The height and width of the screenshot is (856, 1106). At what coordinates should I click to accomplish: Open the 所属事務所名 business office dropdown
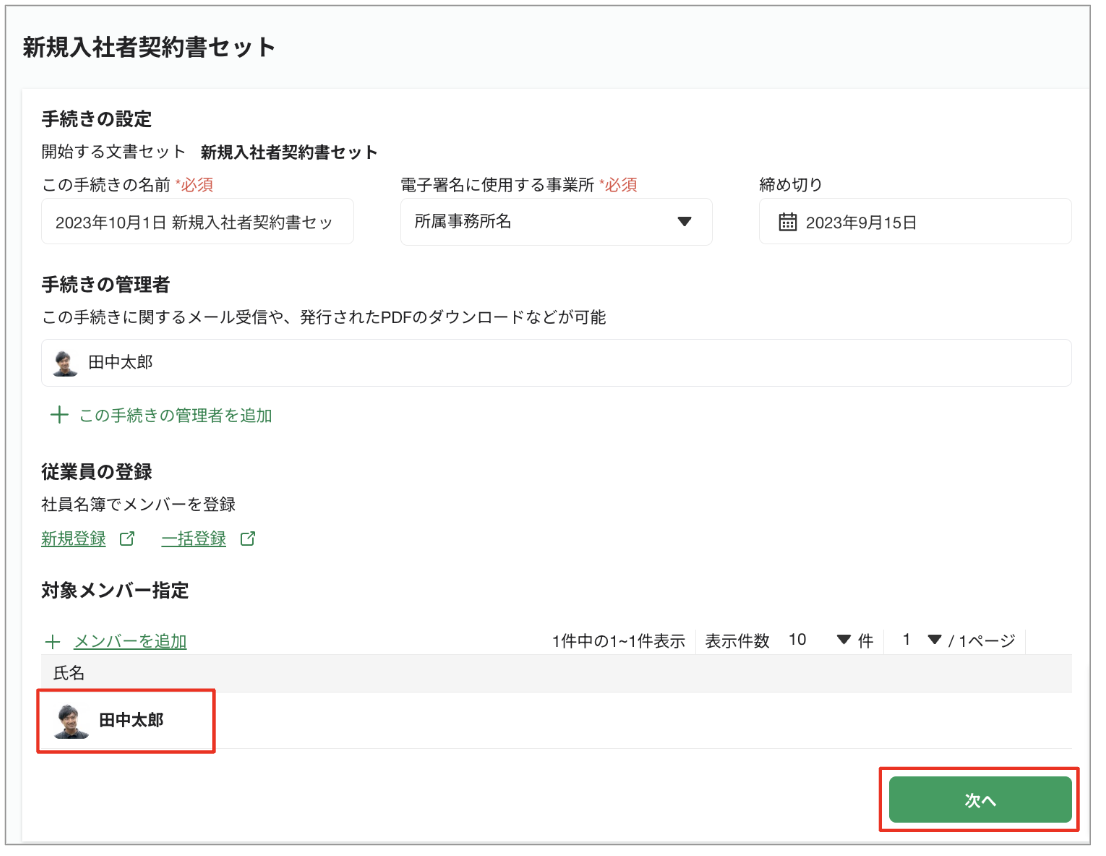[556, 221]
